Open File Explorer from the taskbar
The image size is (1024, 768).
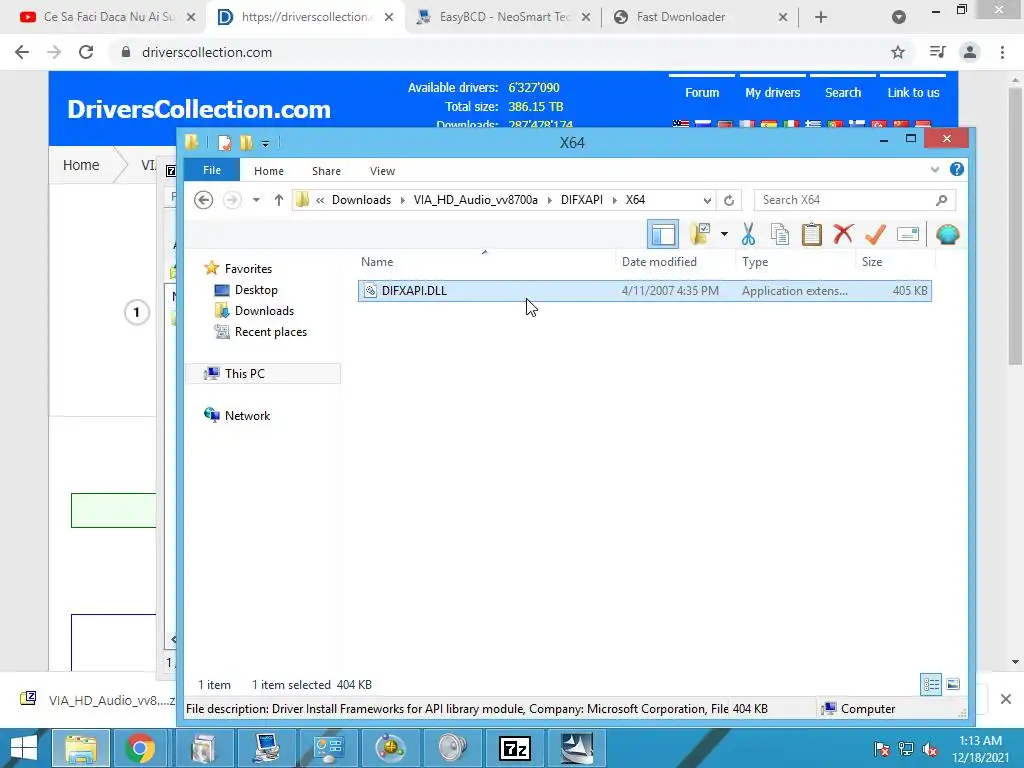(x=80, y=748)
